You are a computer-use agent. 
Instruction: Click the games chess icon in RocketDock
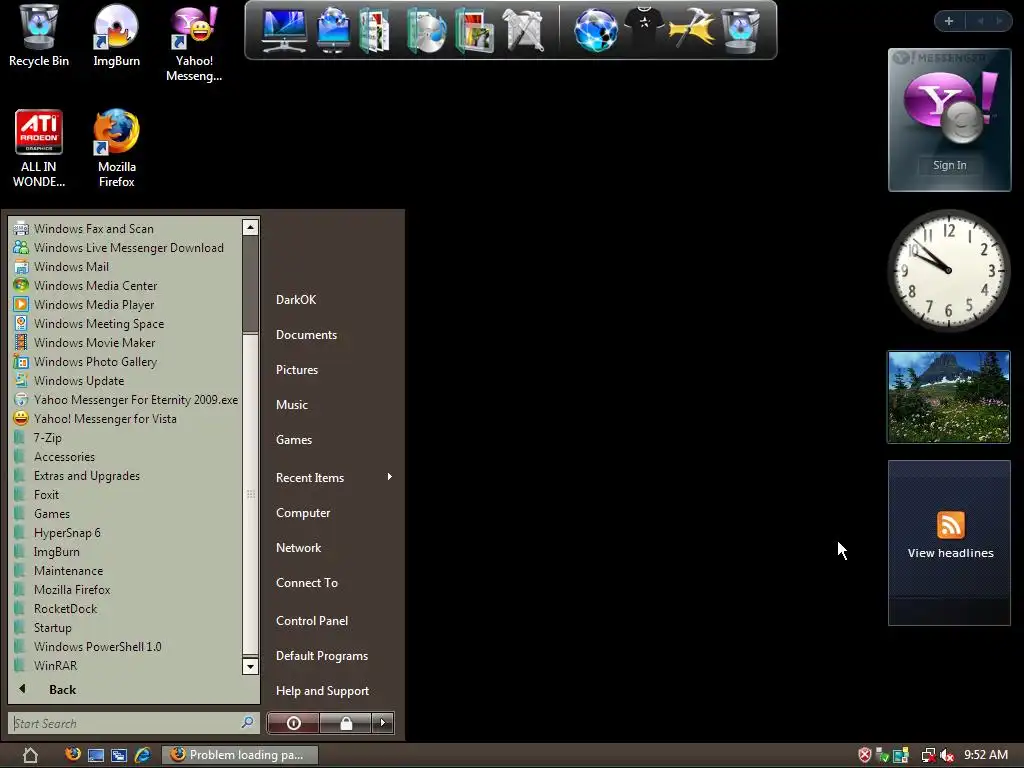[524, 30]
